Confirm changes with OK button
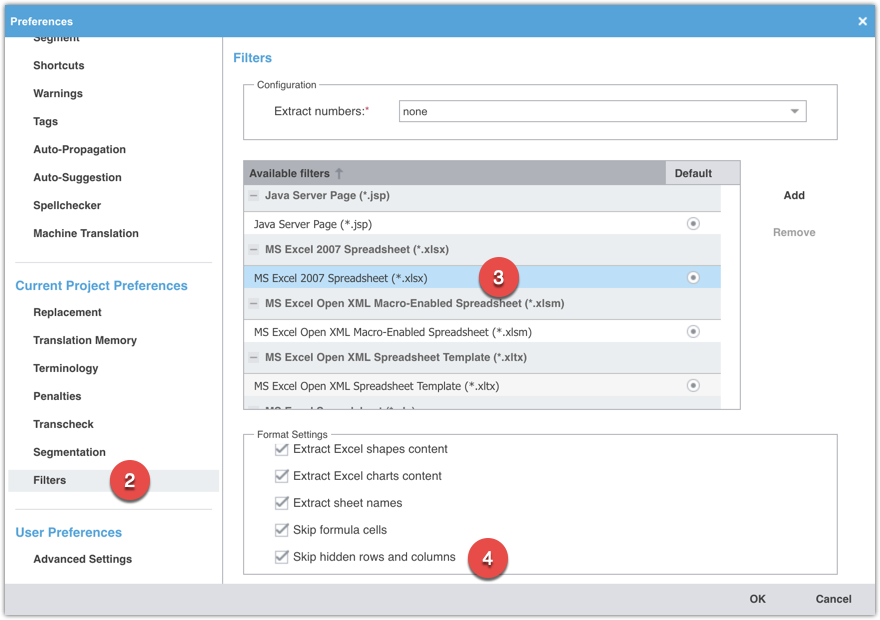Screen dimensions: 880x620 (x=757, y=598)
